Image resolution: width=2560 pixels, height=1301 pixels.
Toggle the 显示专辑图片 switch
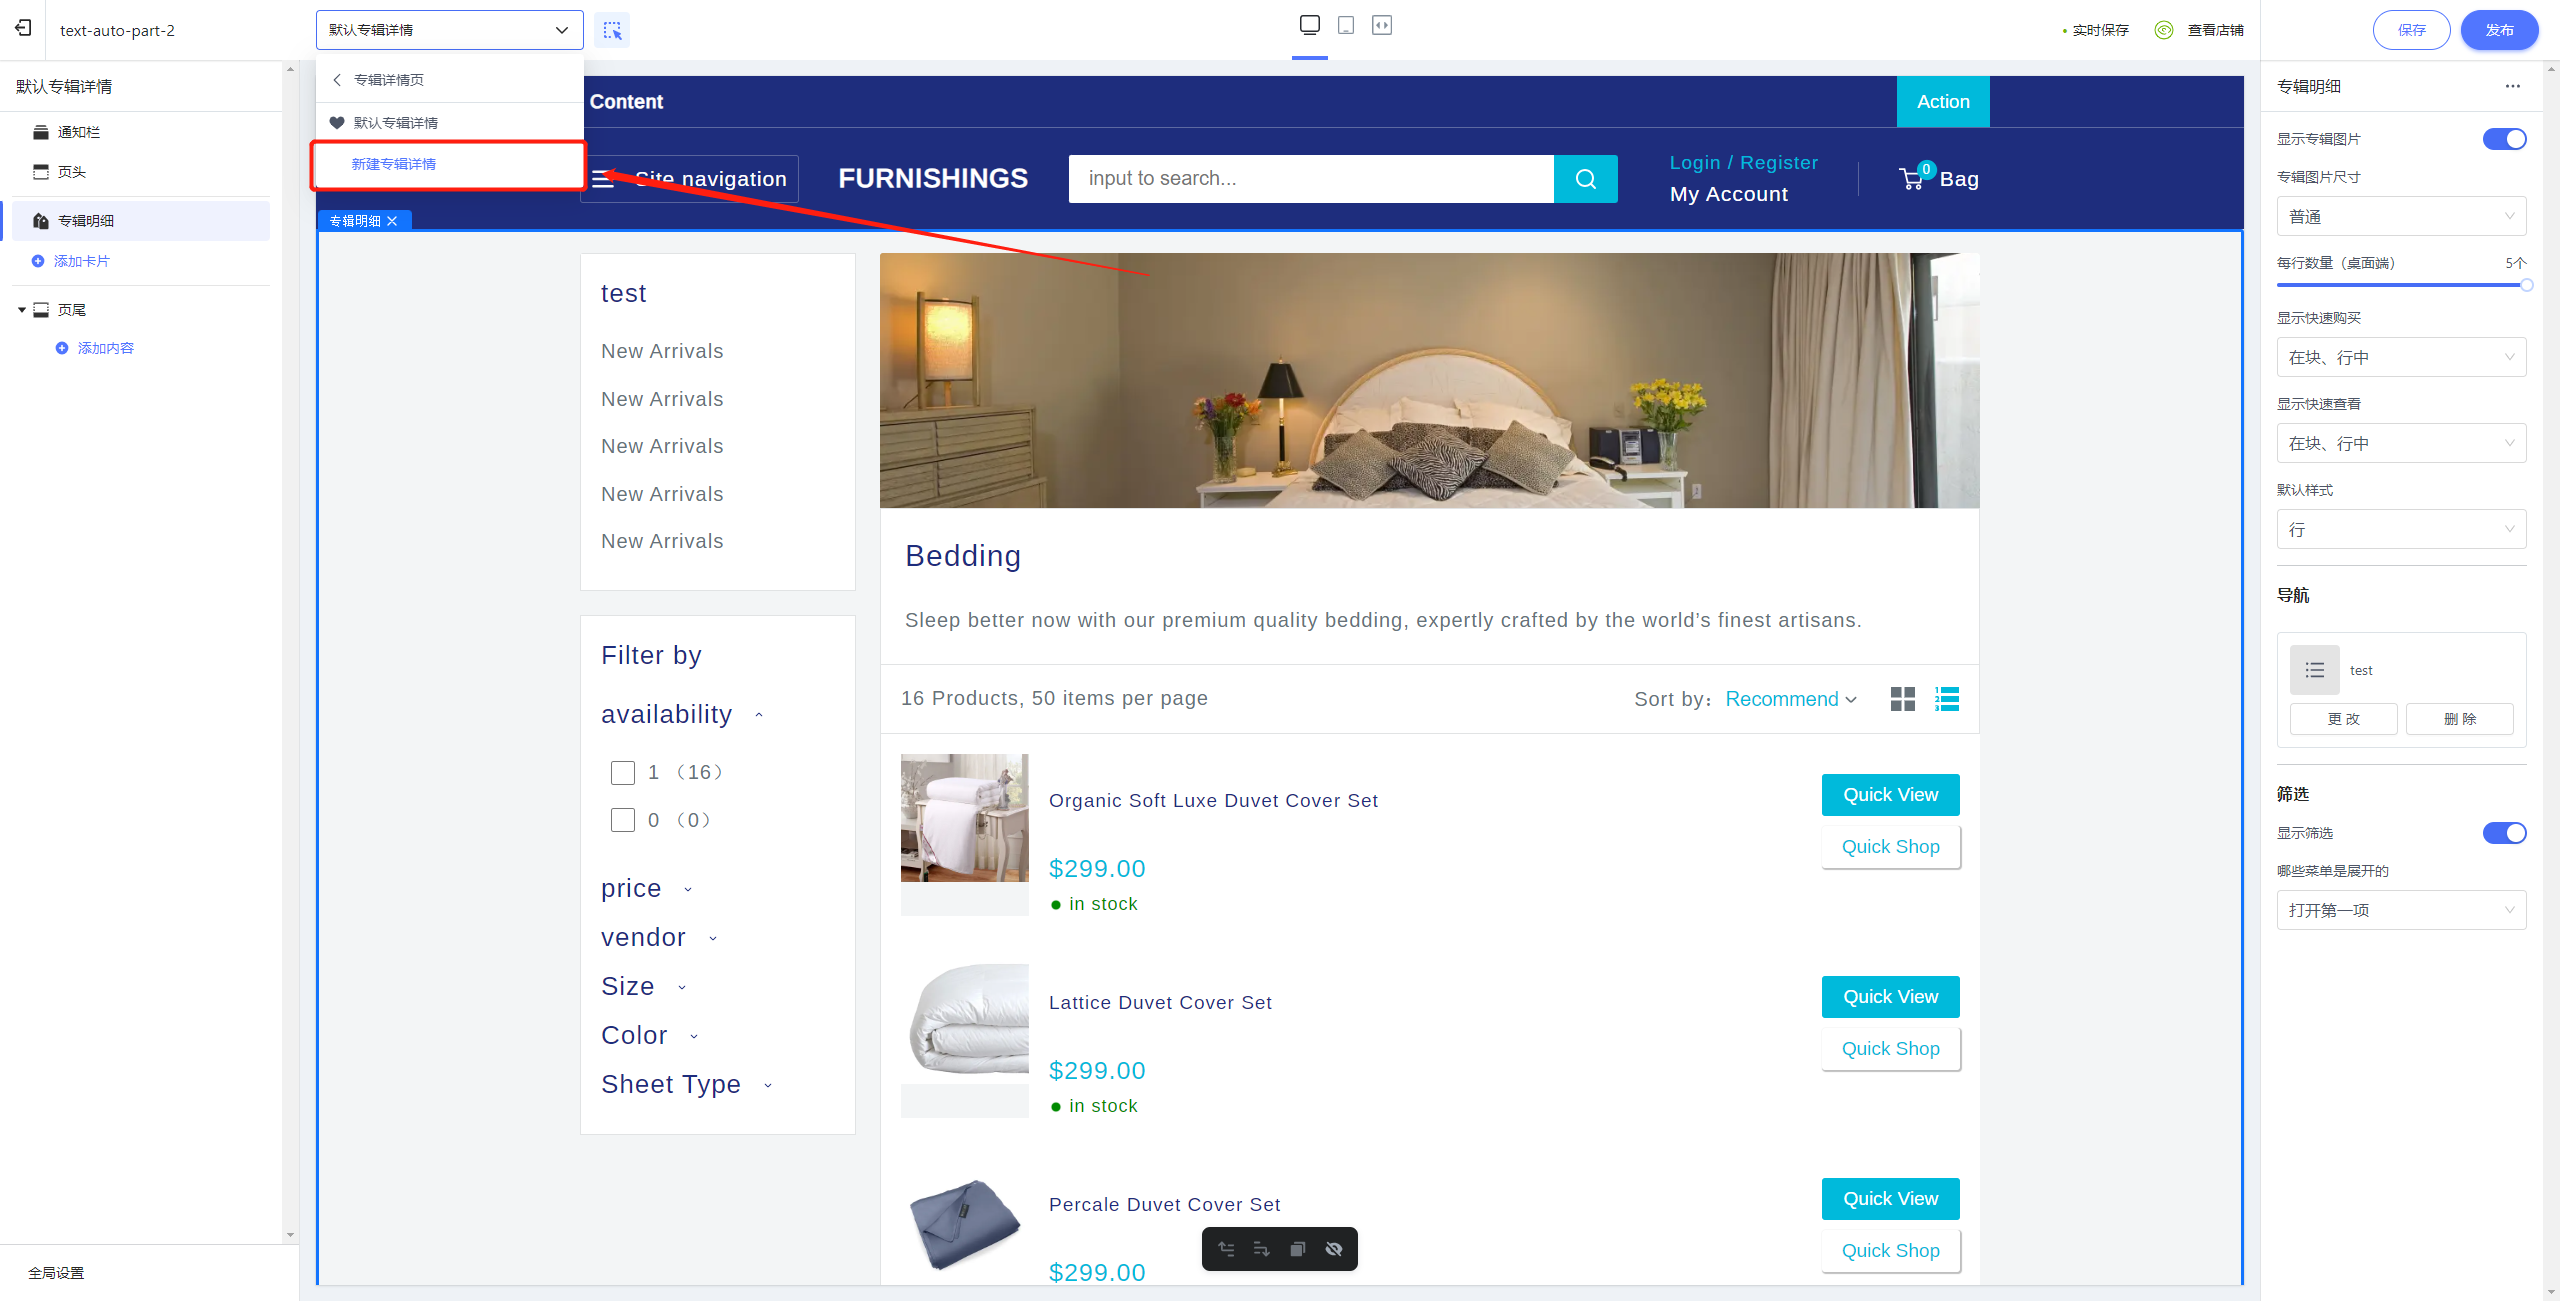tap(2504, 139)
